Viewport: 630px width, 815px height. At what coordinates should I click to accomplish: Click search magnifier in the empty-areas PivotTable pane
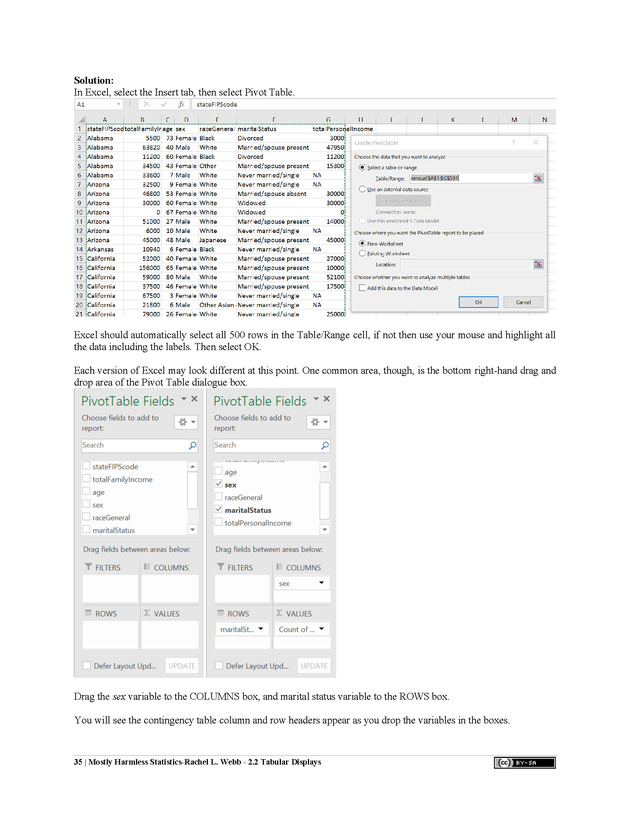(192, 445)
